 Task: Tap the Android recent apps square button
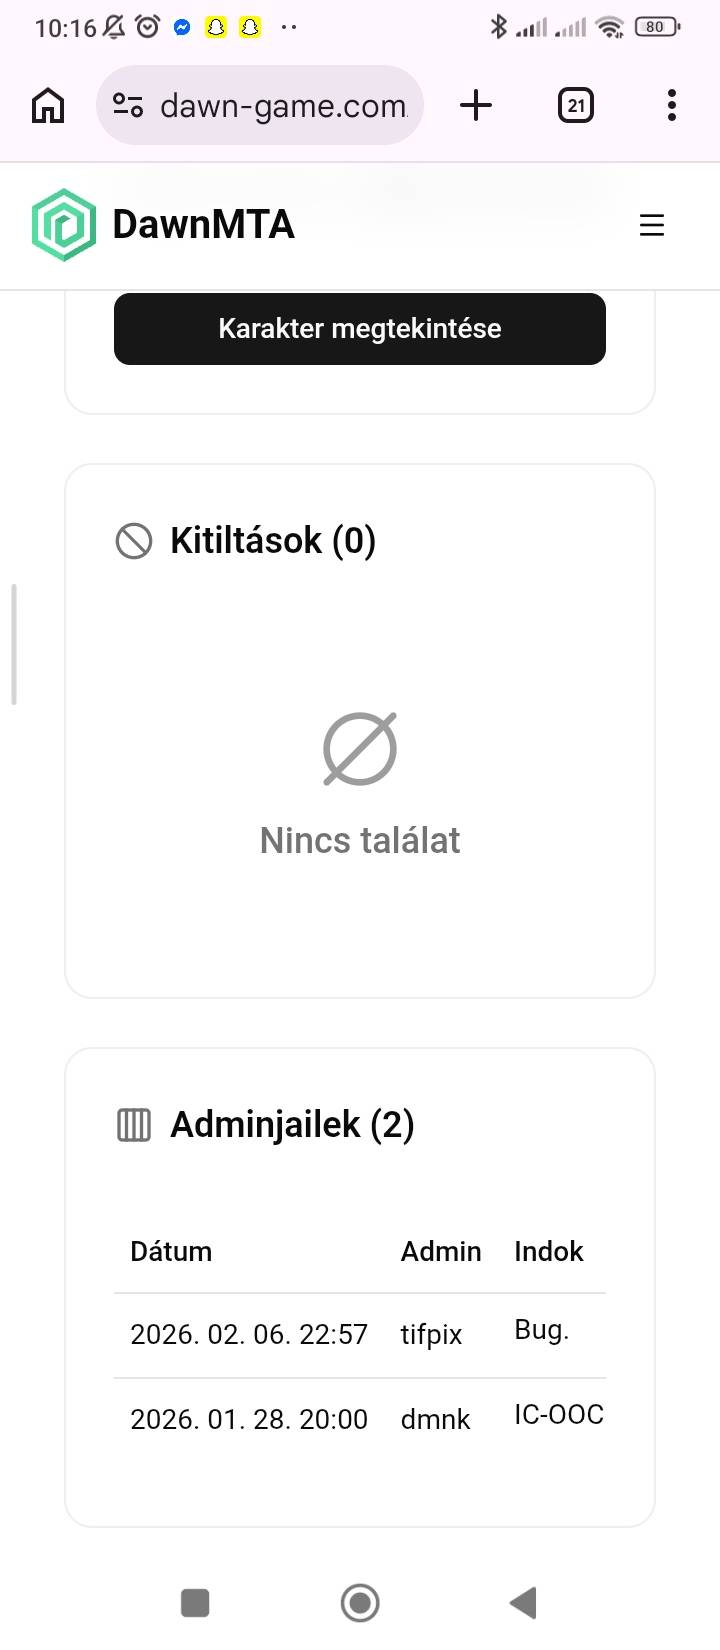coord(195,1602)
